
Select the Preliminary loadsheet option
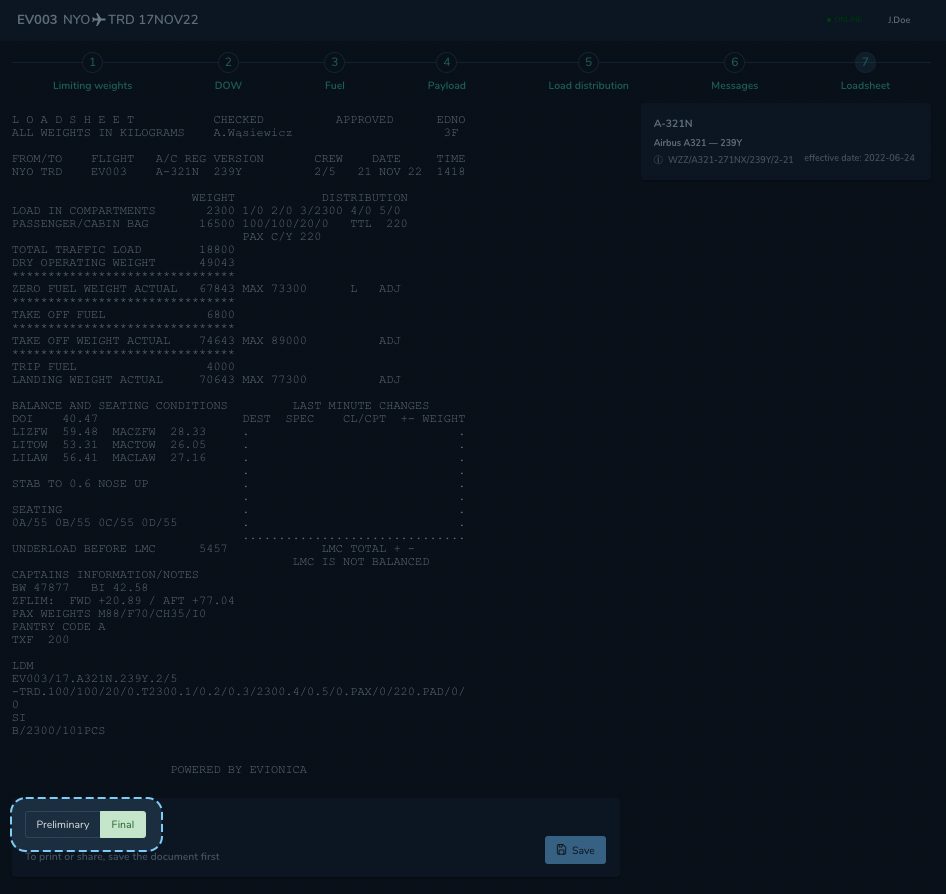point(63,825)
